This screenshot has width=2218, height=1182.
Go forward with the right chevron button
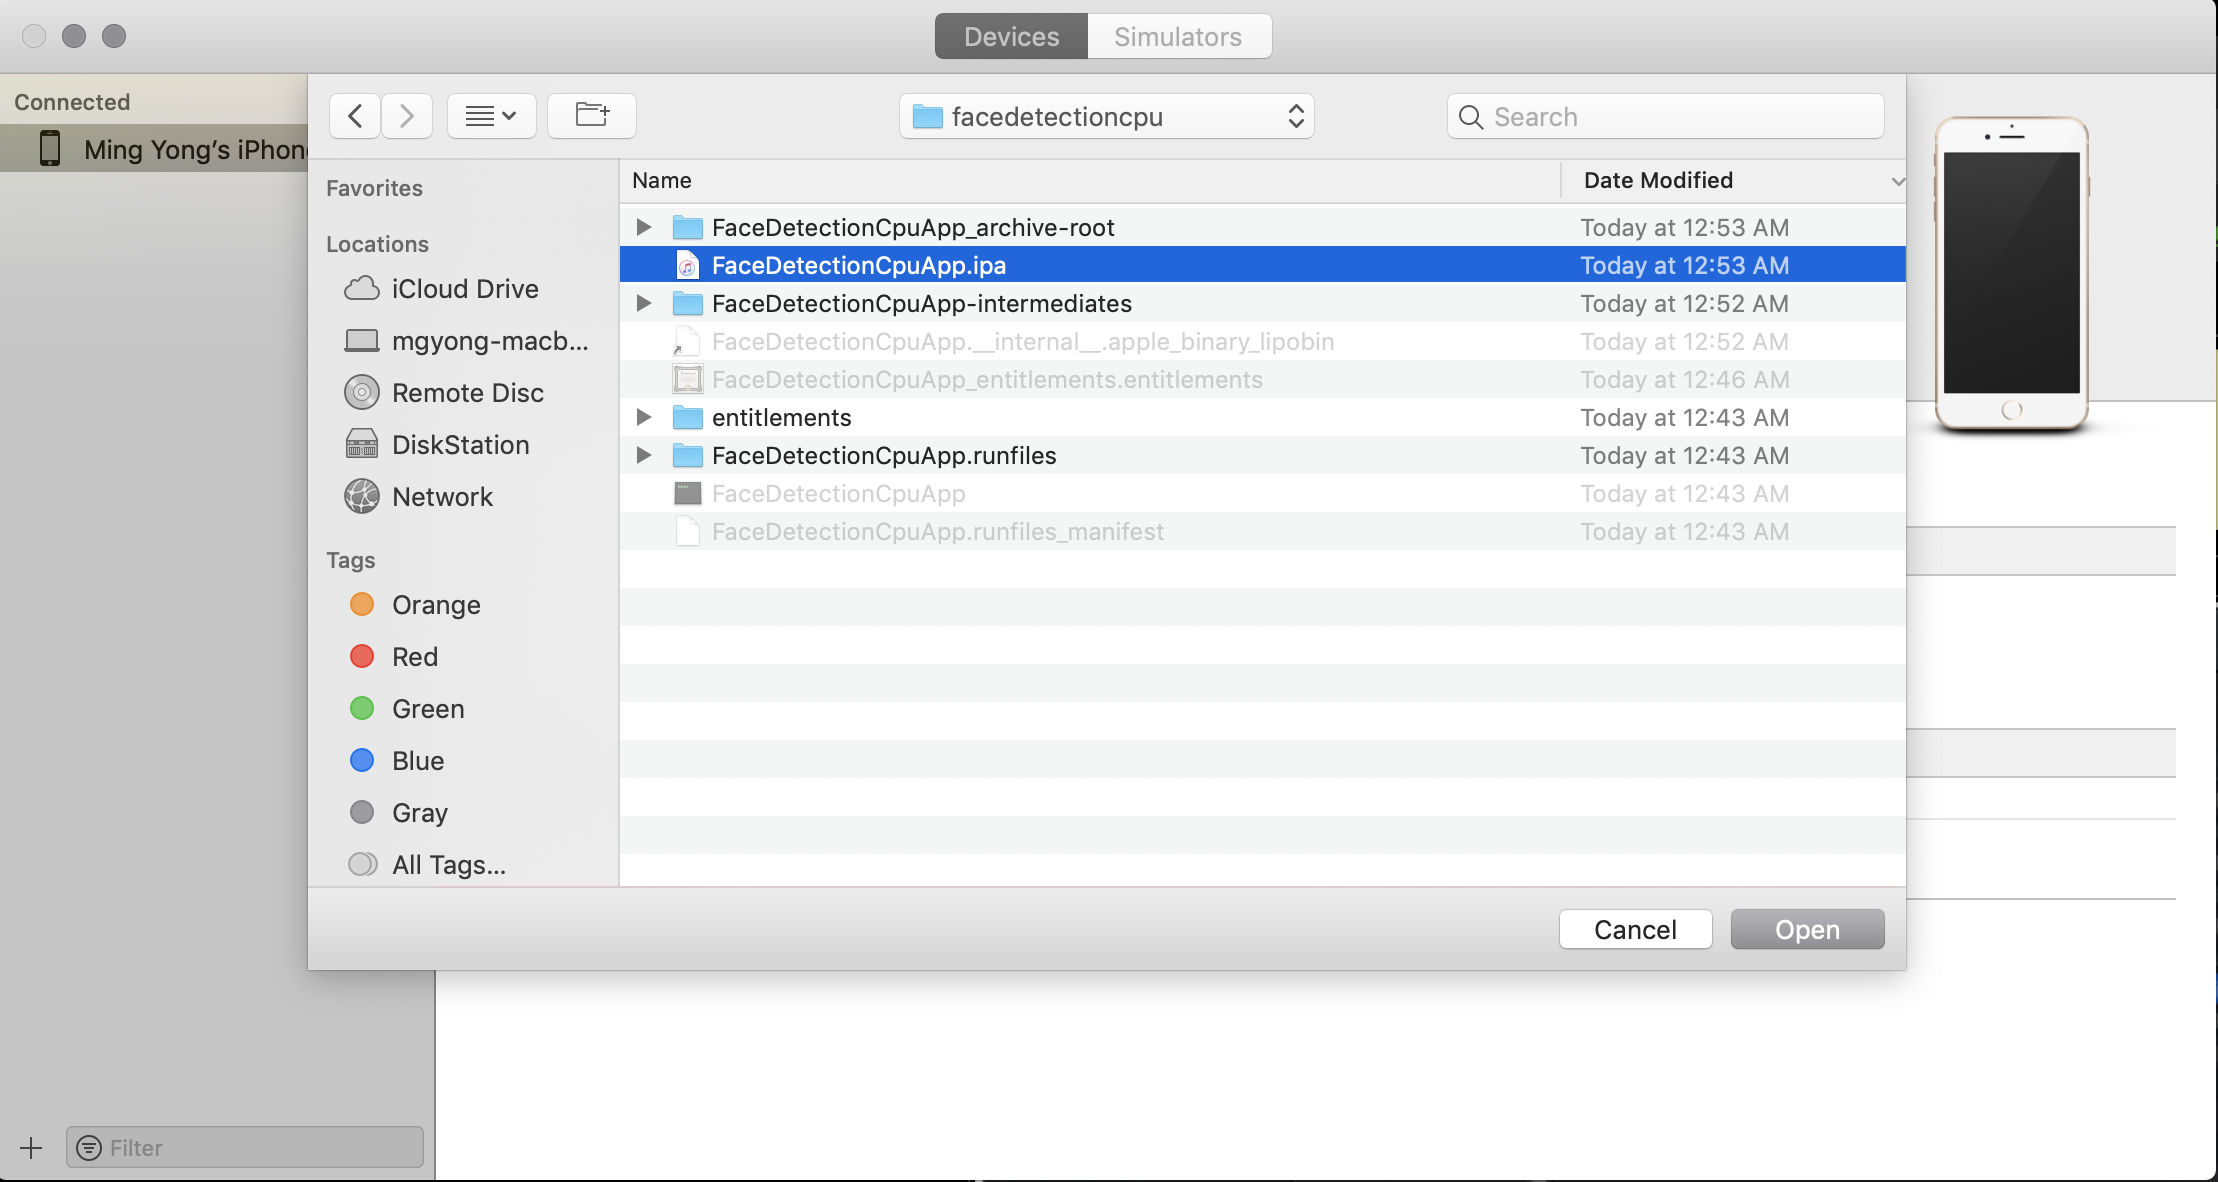coord(406,117)
